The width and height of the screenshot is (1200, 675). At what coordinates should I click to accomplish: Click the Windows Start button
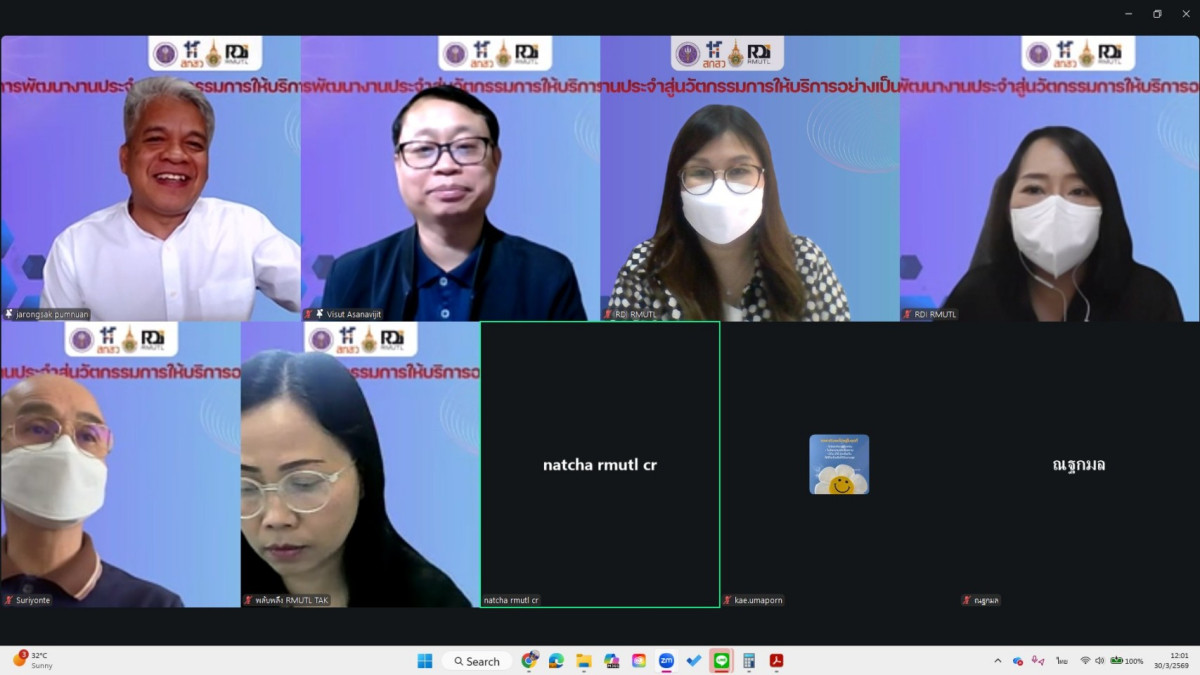pos(425,661)
